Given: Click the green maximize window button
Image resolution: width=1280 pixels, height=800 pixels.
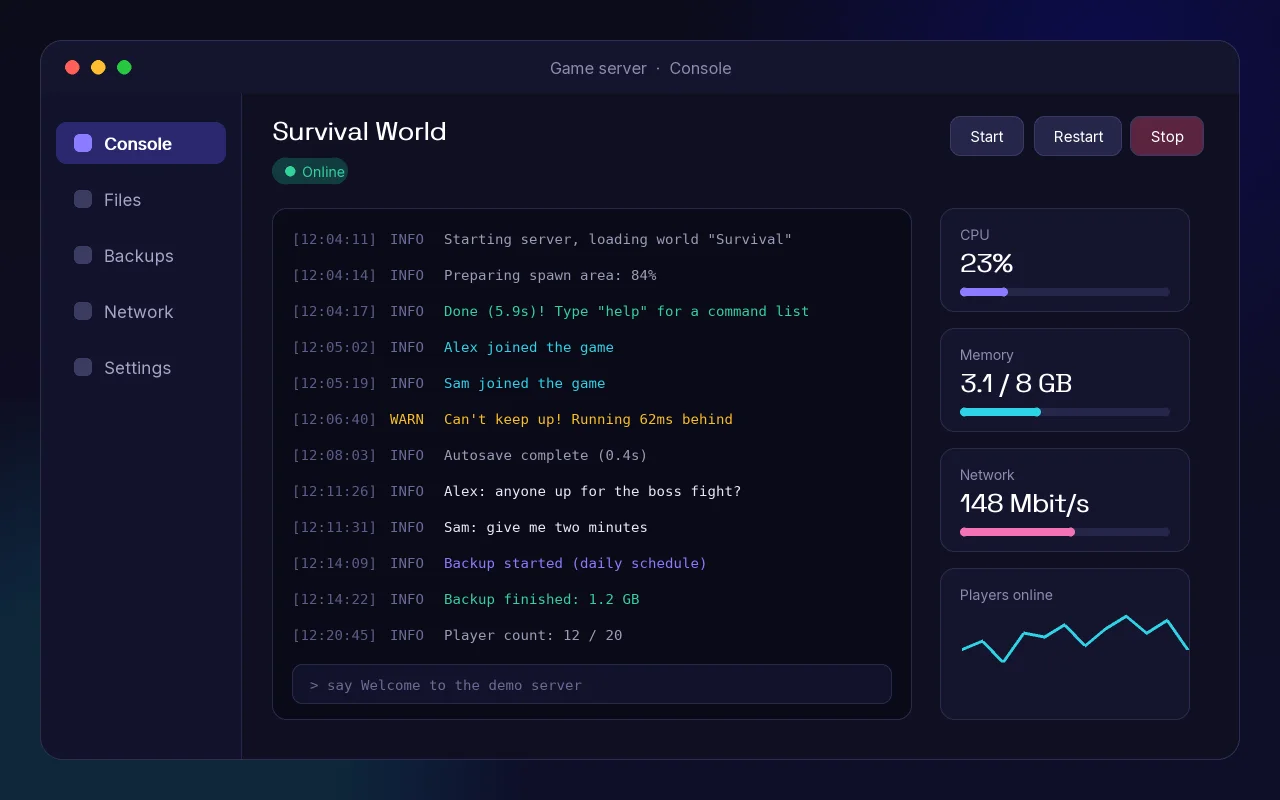Looking at the screenshot, I should tap(124, 67).
